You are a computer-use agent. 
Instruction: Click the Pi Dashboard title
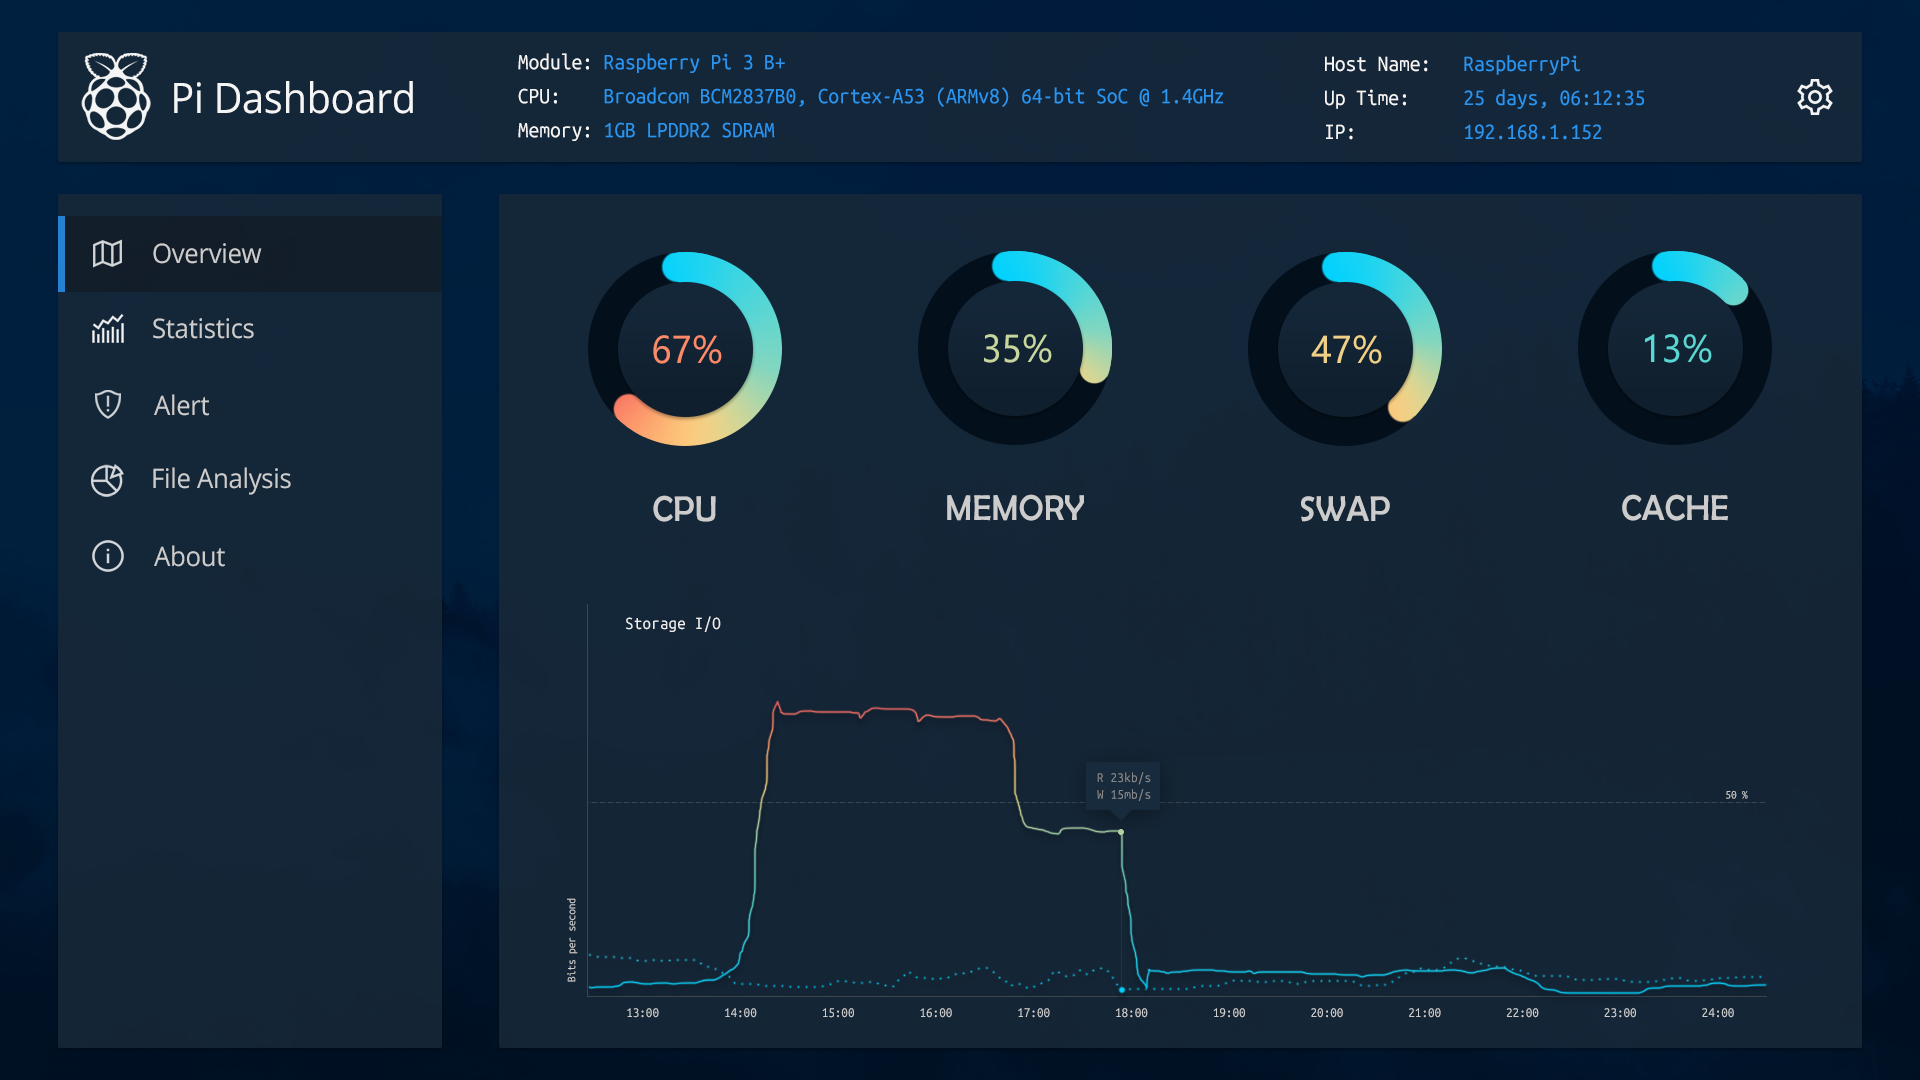click(292, 98)
